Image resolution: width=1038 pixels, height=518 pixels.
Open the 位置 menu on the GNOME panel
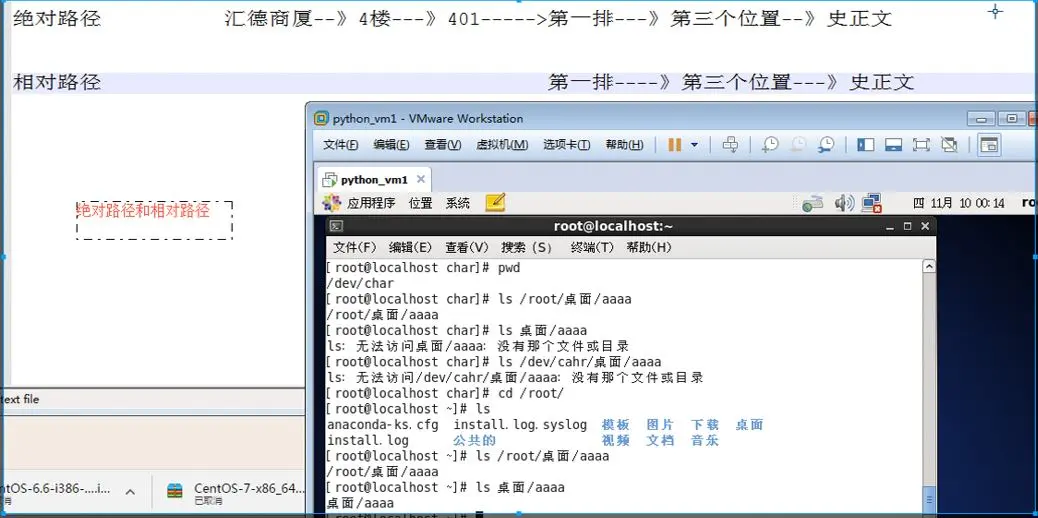[x=420, y=203]
